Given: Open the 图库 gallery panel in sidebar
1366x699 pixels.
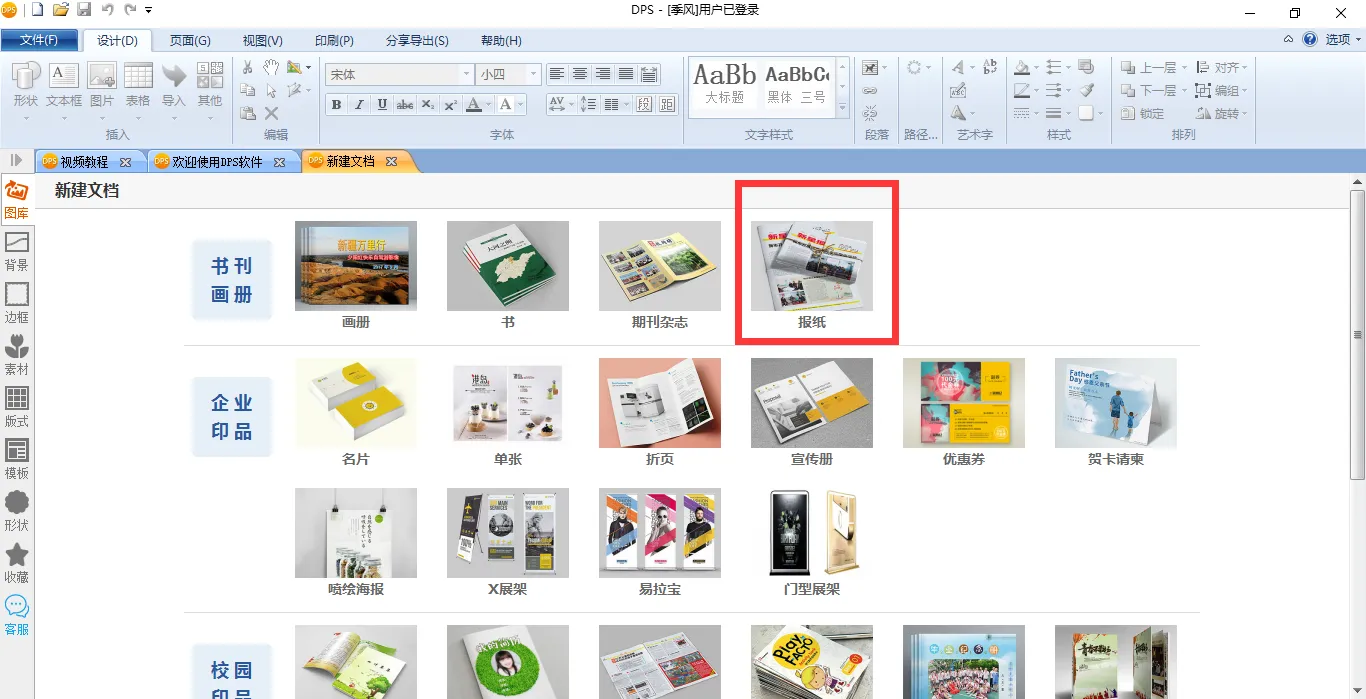Looking at the screenshot, I should pyautogui.click(x=17, y=199).
